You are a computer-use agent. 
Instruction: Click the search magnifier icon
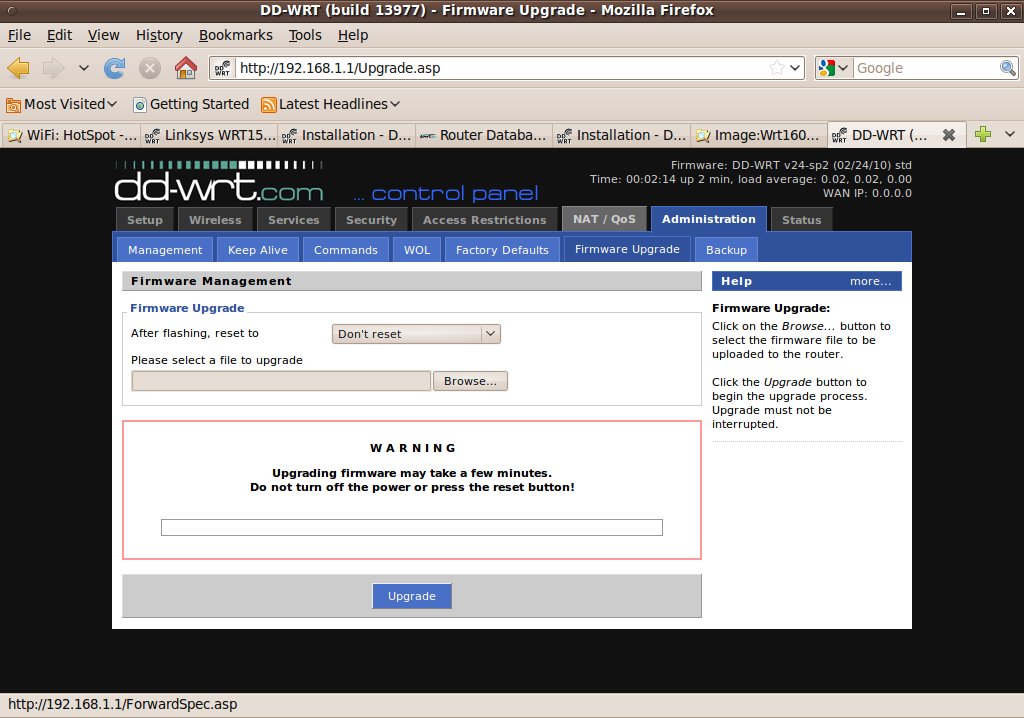coord(1008,68)
